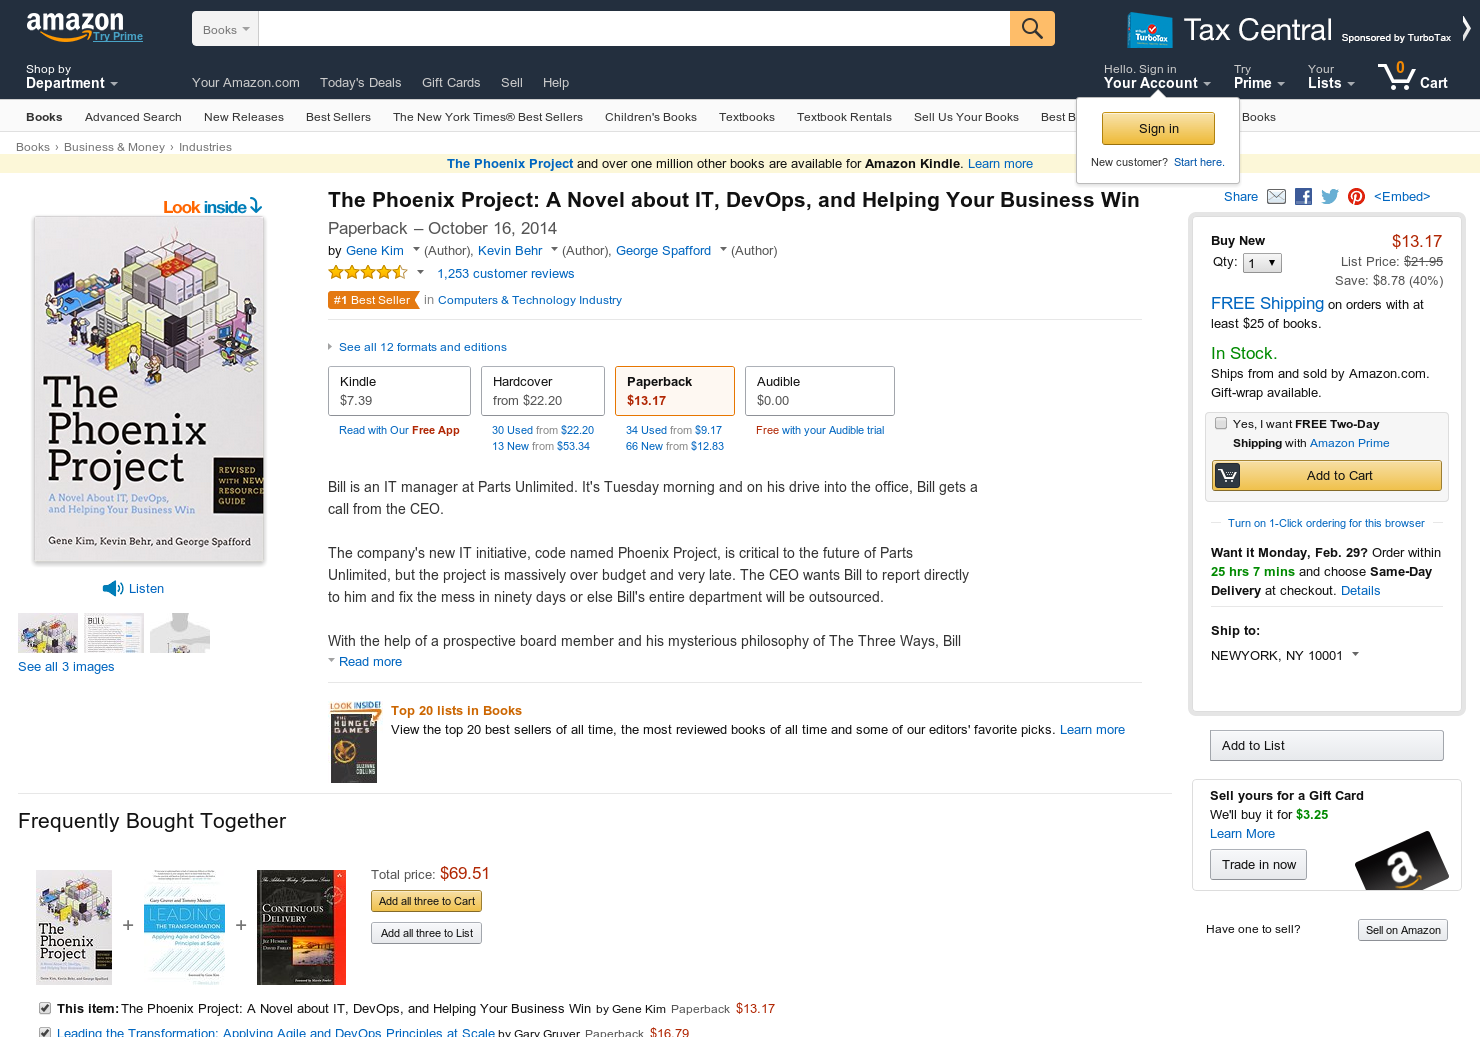
Task: Click the Leading the Transformation book cover
Action: pyautogui.click(x=185, y=927)
